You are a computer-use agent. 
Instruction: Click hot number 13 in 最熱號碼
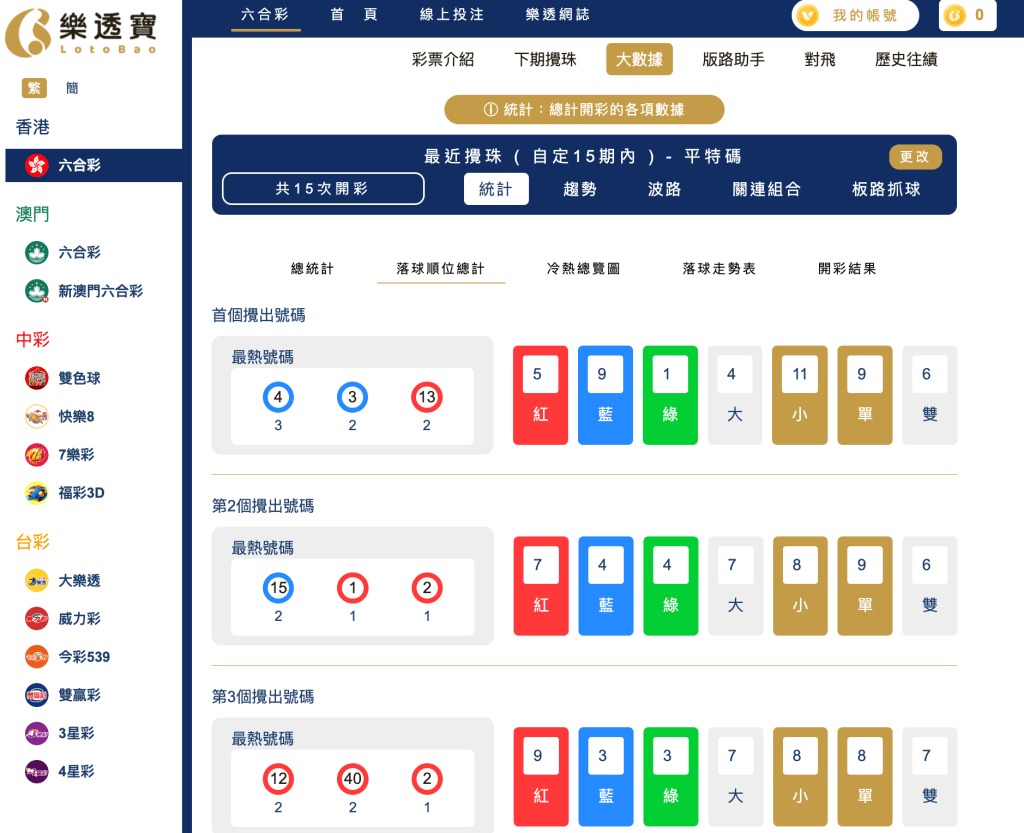(x=427, y=396)
